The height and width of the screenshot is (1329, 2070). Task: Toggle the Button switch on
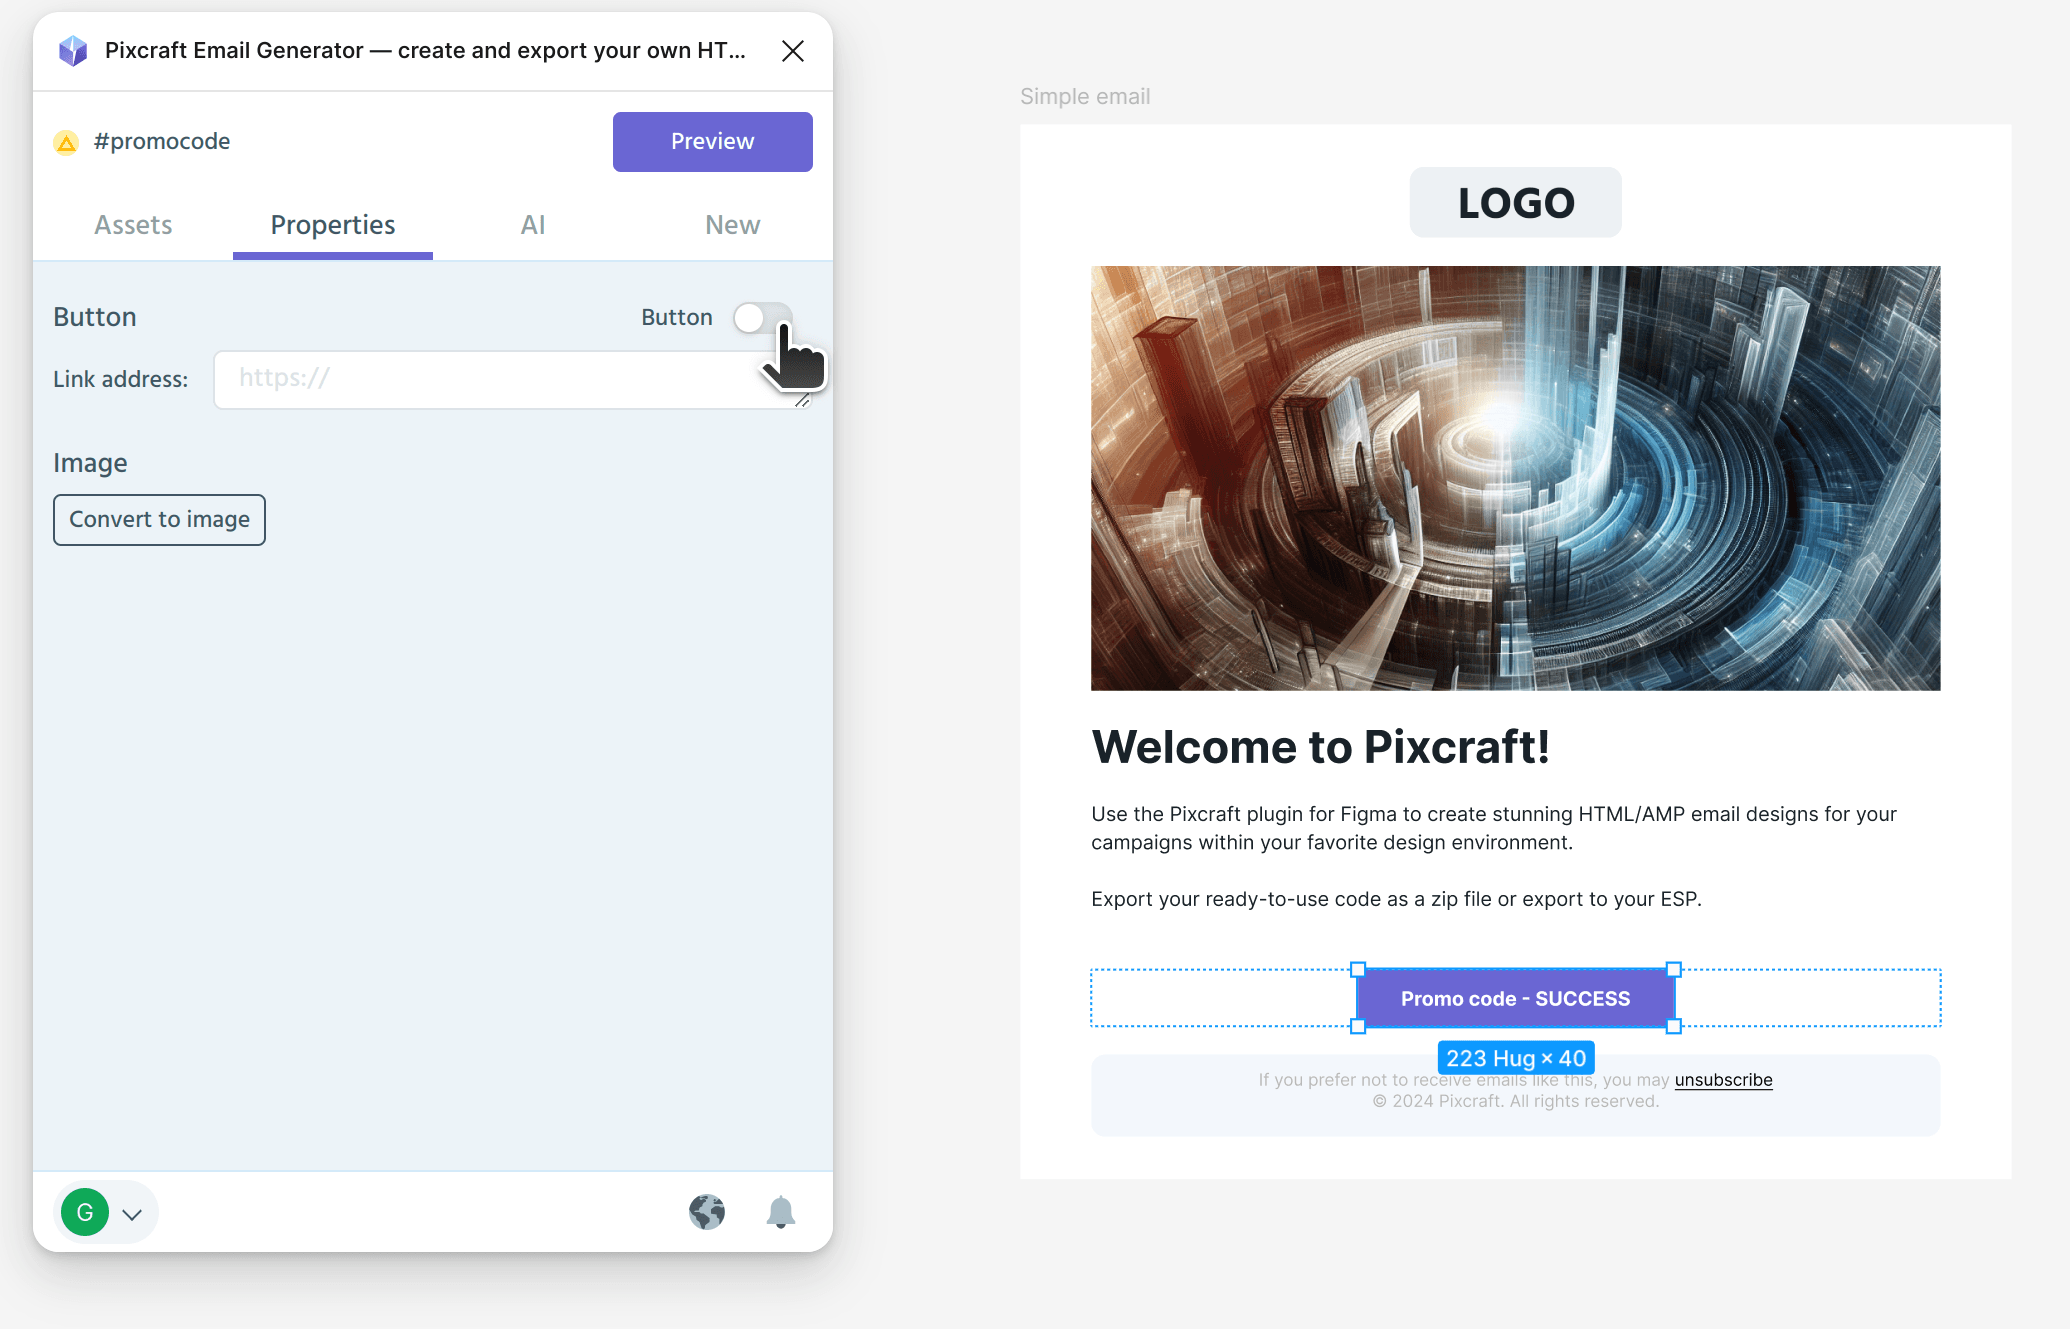coord(760,317)
